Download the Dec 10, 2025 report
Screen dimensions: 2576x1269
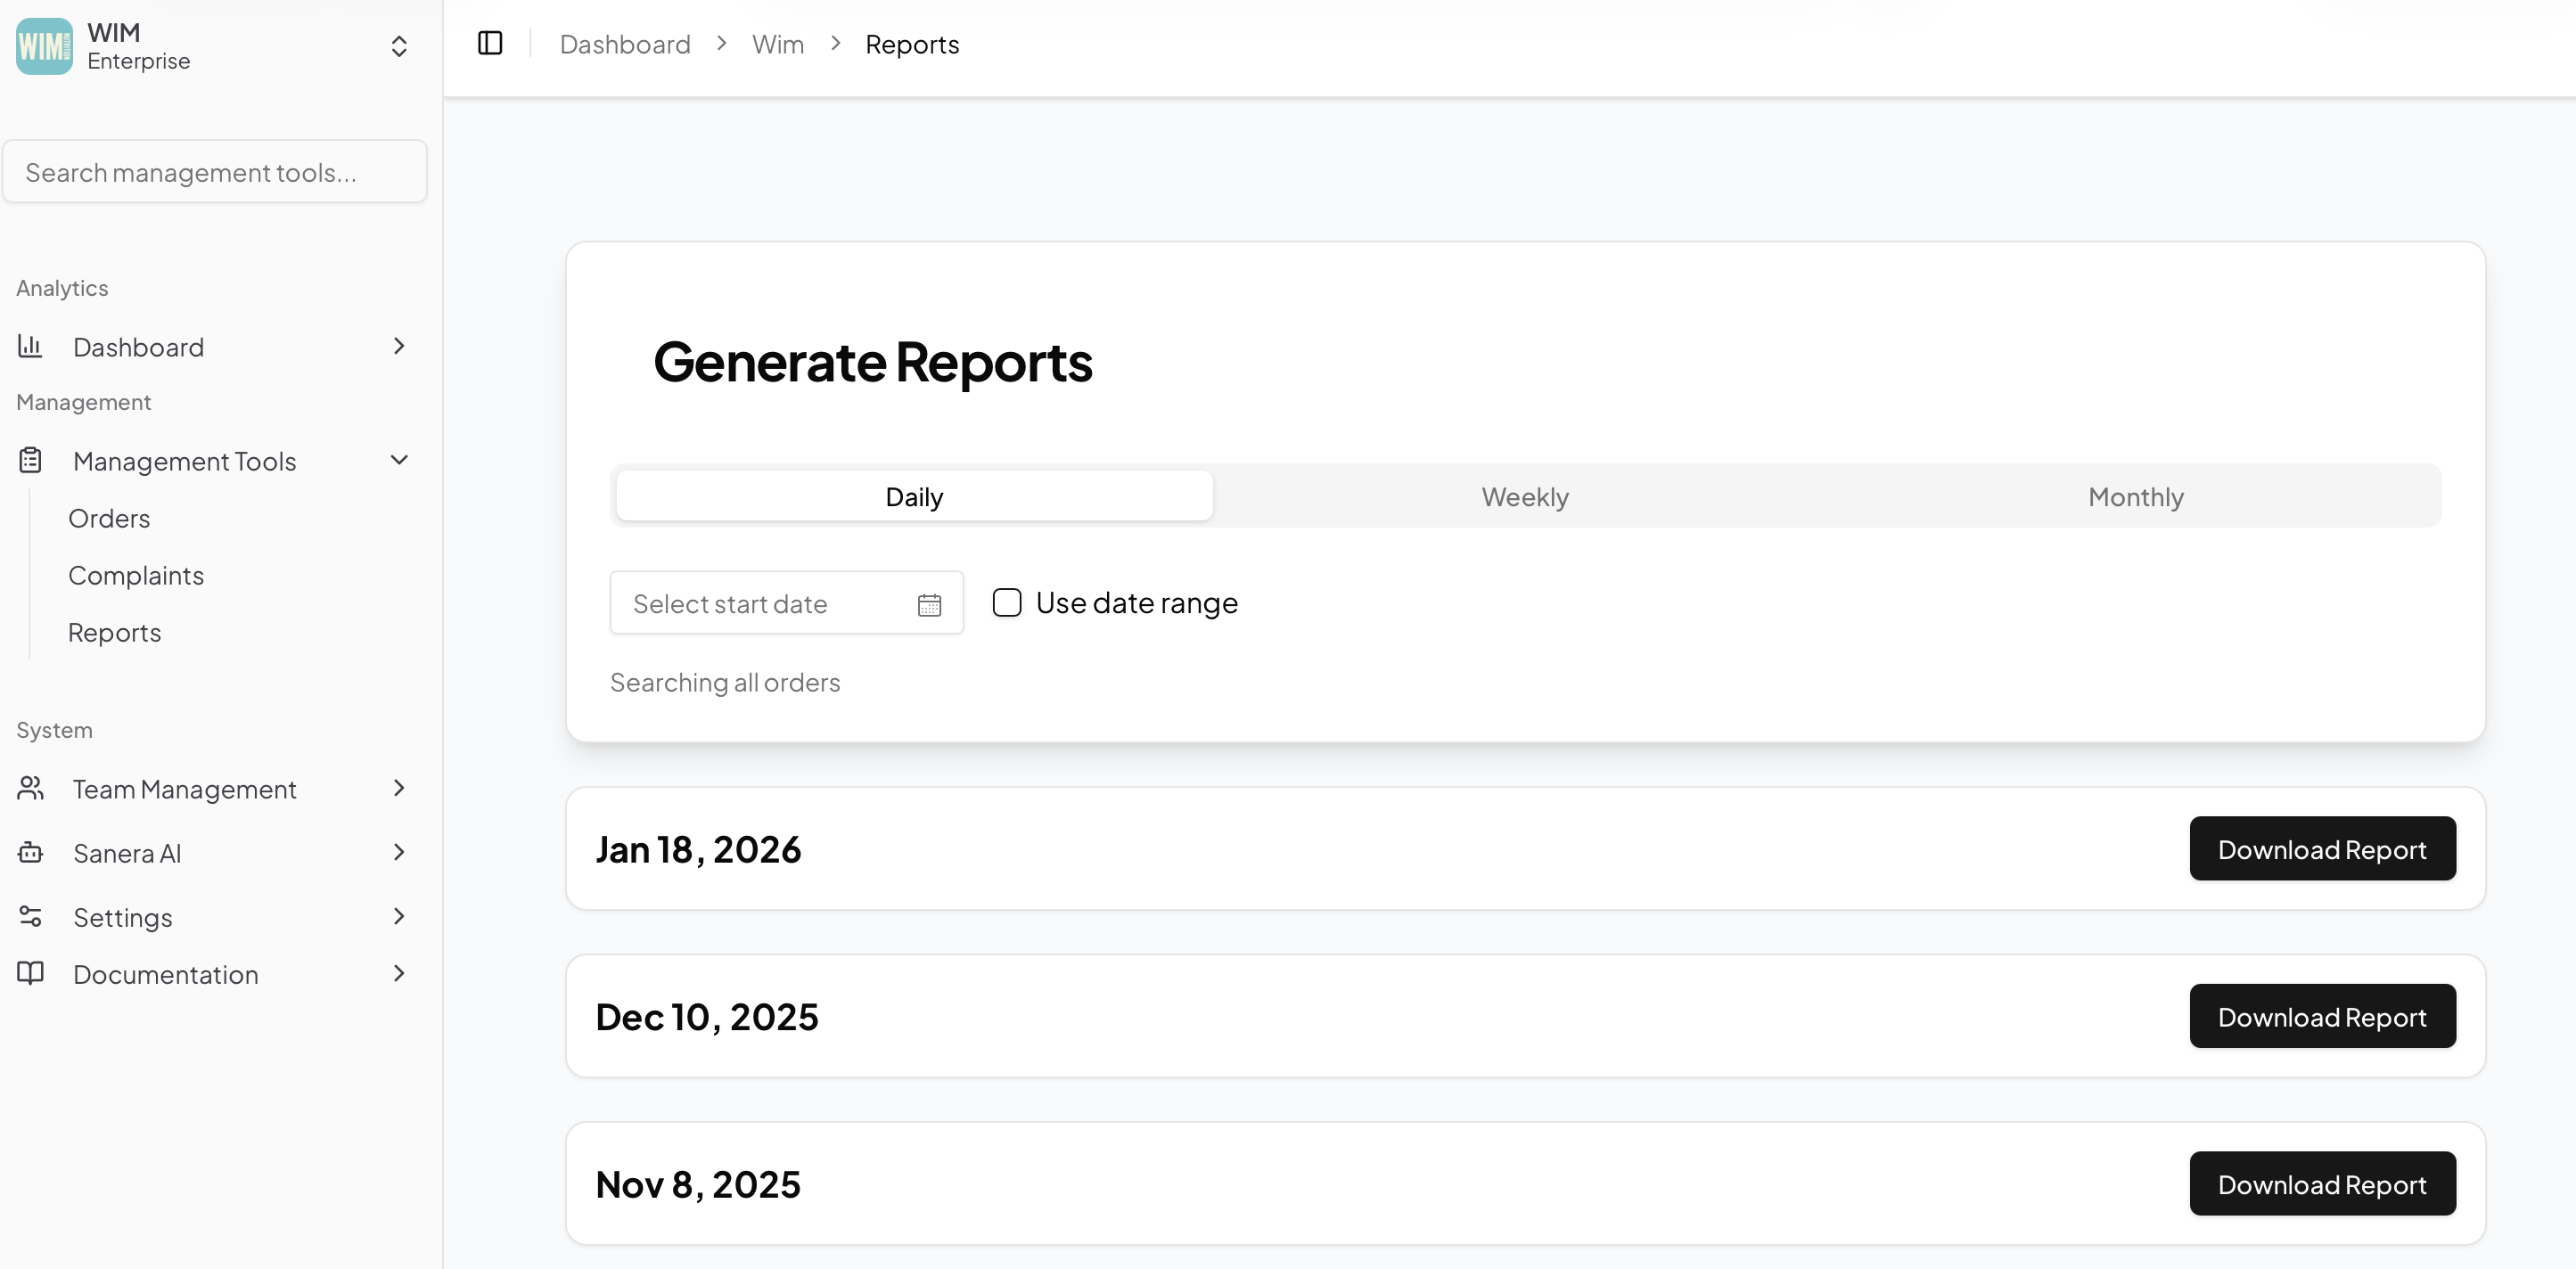click(x=2322, y=1016)
